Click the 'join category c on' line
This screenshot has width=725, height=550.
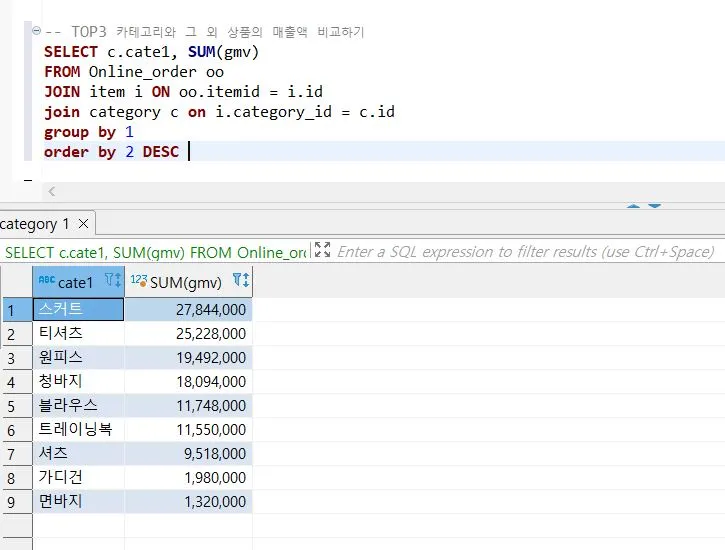(x=219, y=112)
